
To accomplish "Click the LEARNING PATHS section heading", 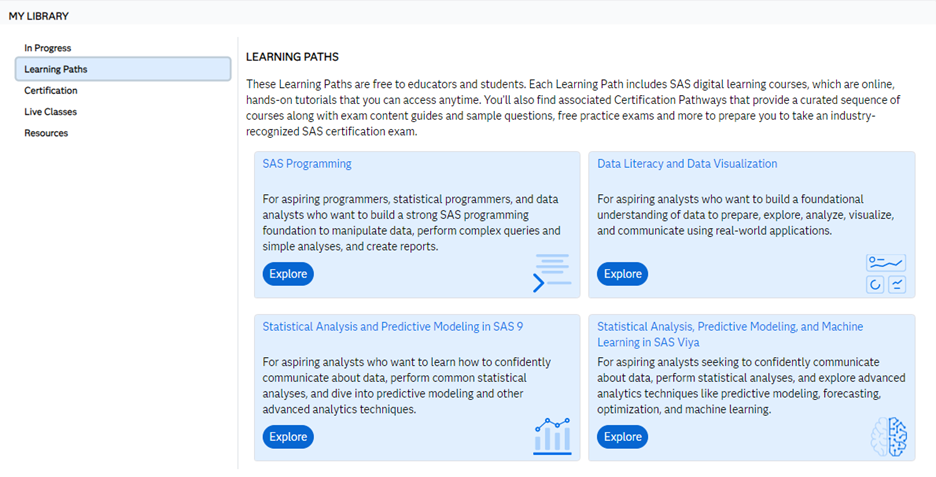I will click(x=292, y=57).
